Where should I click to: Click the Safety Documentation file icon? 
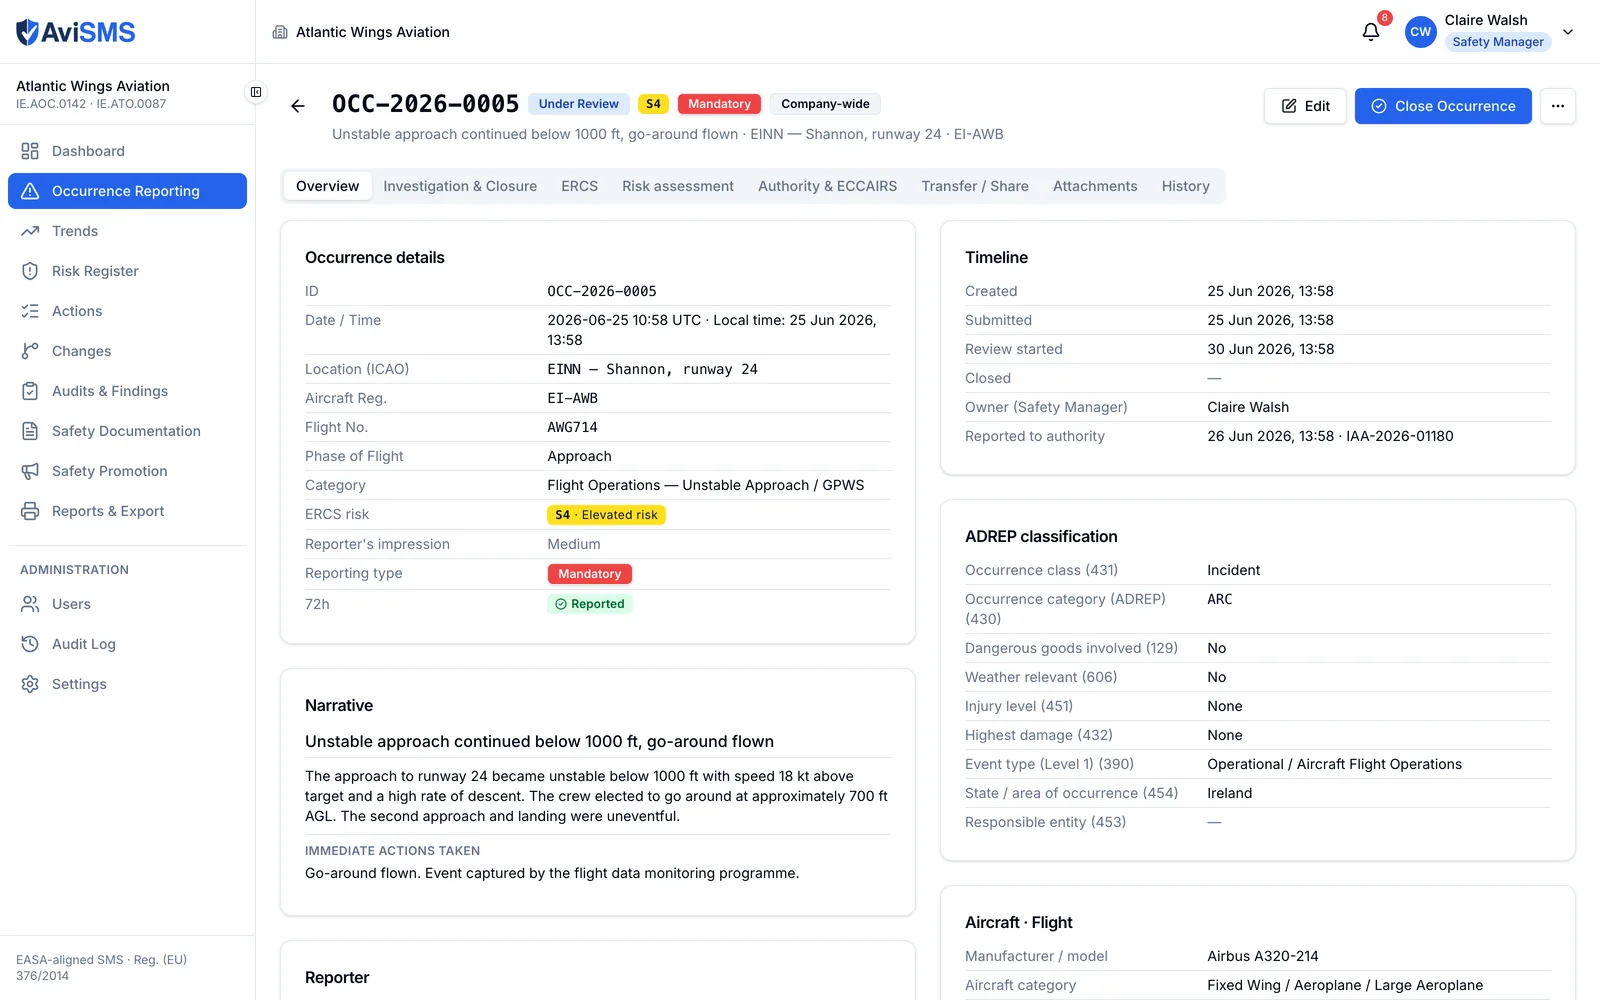point(30,431)
